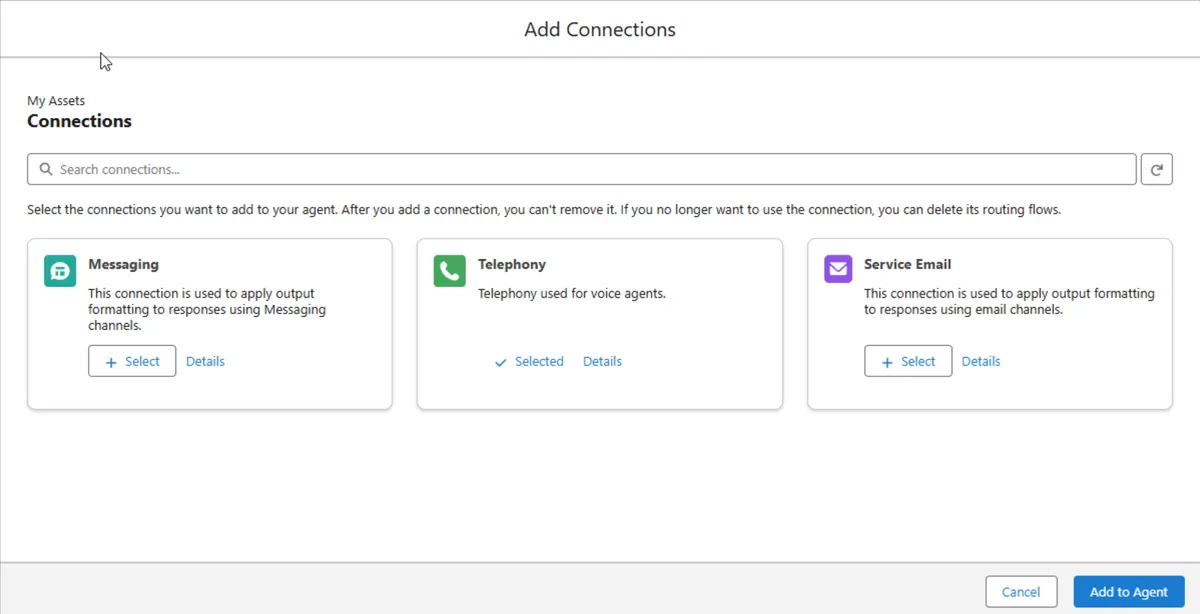Click the refresh connections icon button
Screen dimensions: 1200x614
(1156, 169)
